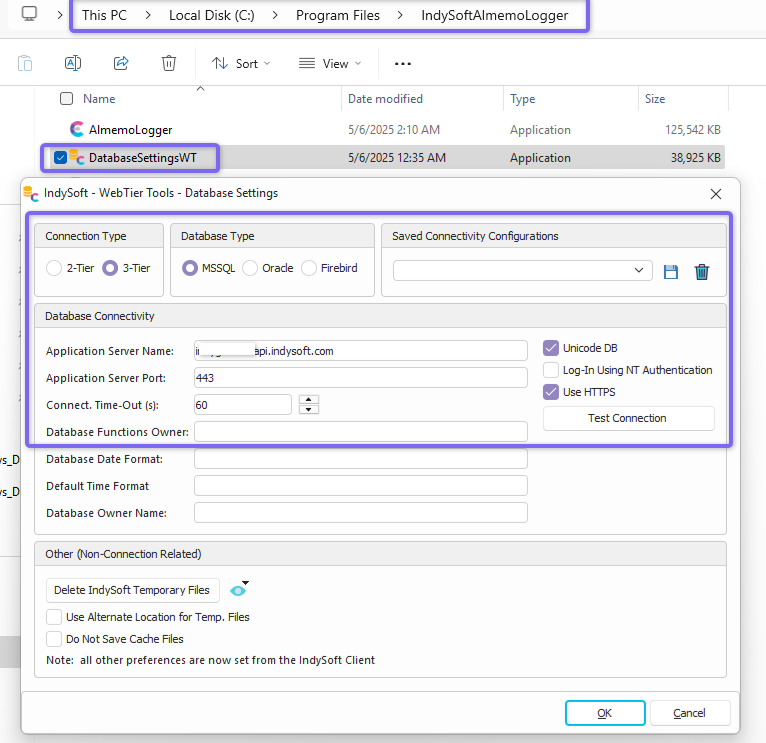Select the 2-Tier connection type
The image size is (766, 743).
click(x=54, y=268)
